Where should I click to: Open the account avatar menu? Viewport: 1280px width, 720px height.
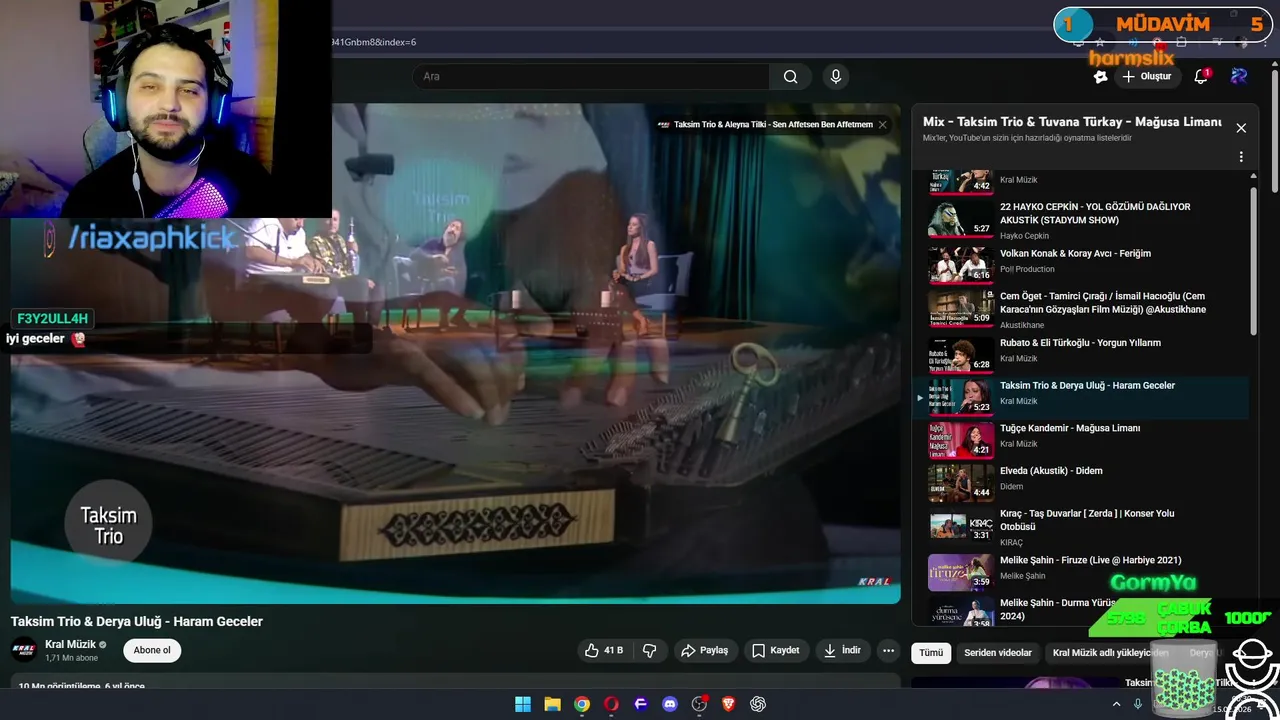(1239, 76)
